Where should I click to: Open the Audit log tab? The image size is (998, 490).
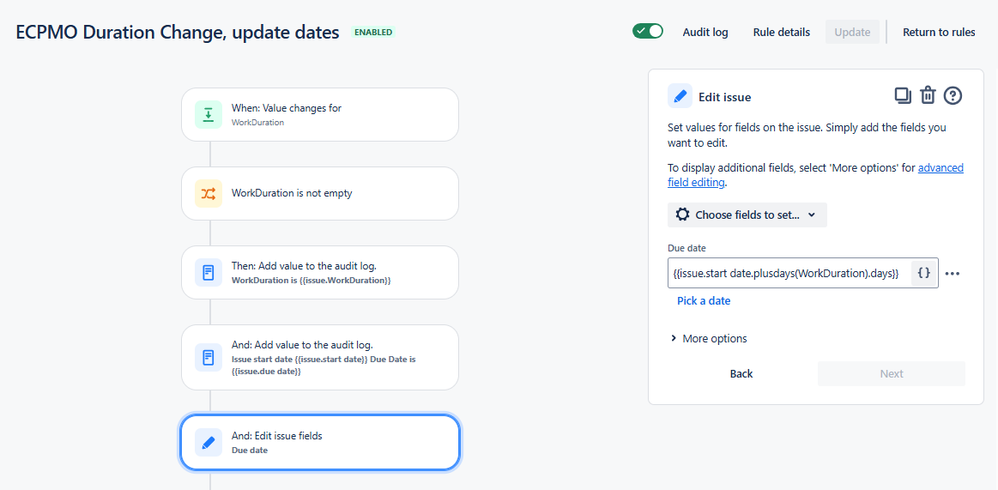(x=705, y=32)
